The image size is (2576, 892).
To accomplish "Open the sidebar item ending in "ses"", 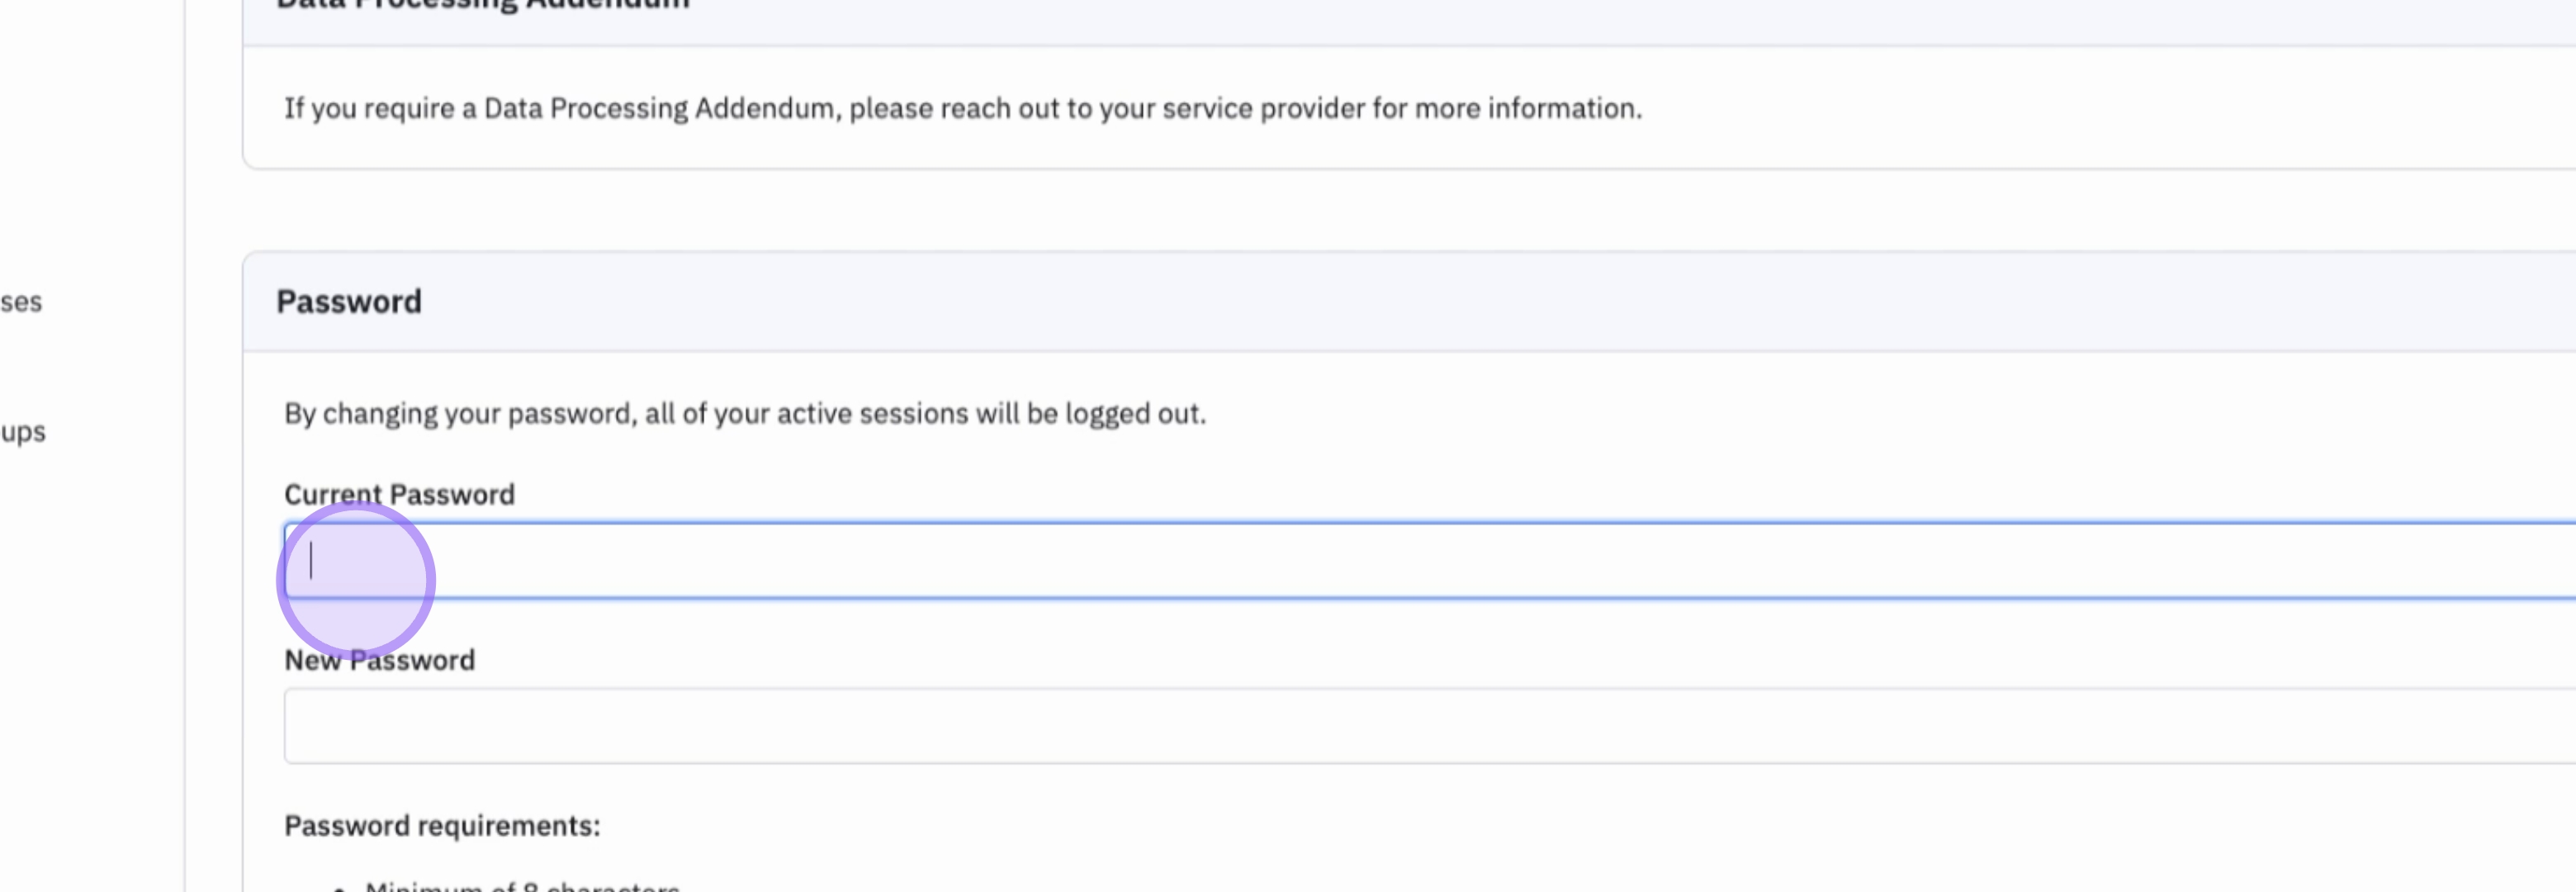I will (21, 302).
